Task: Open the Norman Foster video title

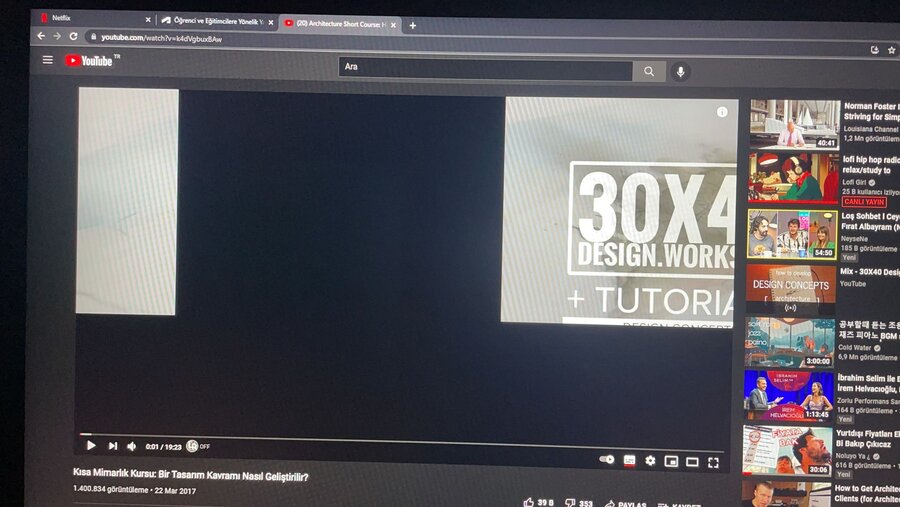Action: click(871, 111)
